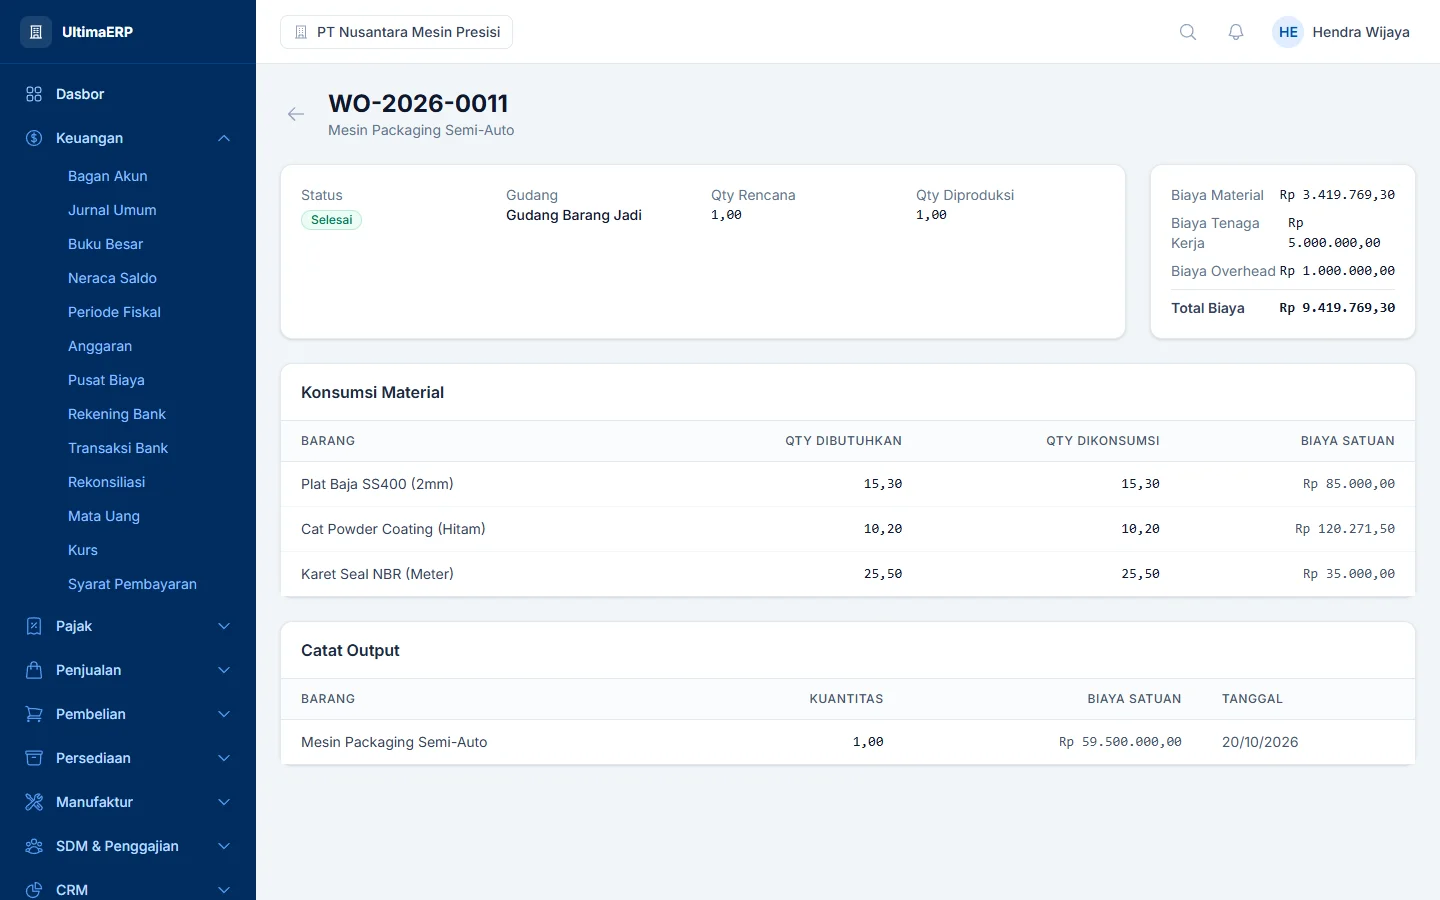The image size is (1440, 900).
Task: Click the Selesai status badge
Action: pos(331,220)
